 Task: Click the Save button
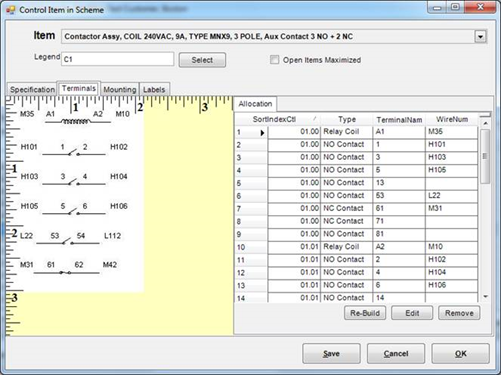click(x=331, y=353)
